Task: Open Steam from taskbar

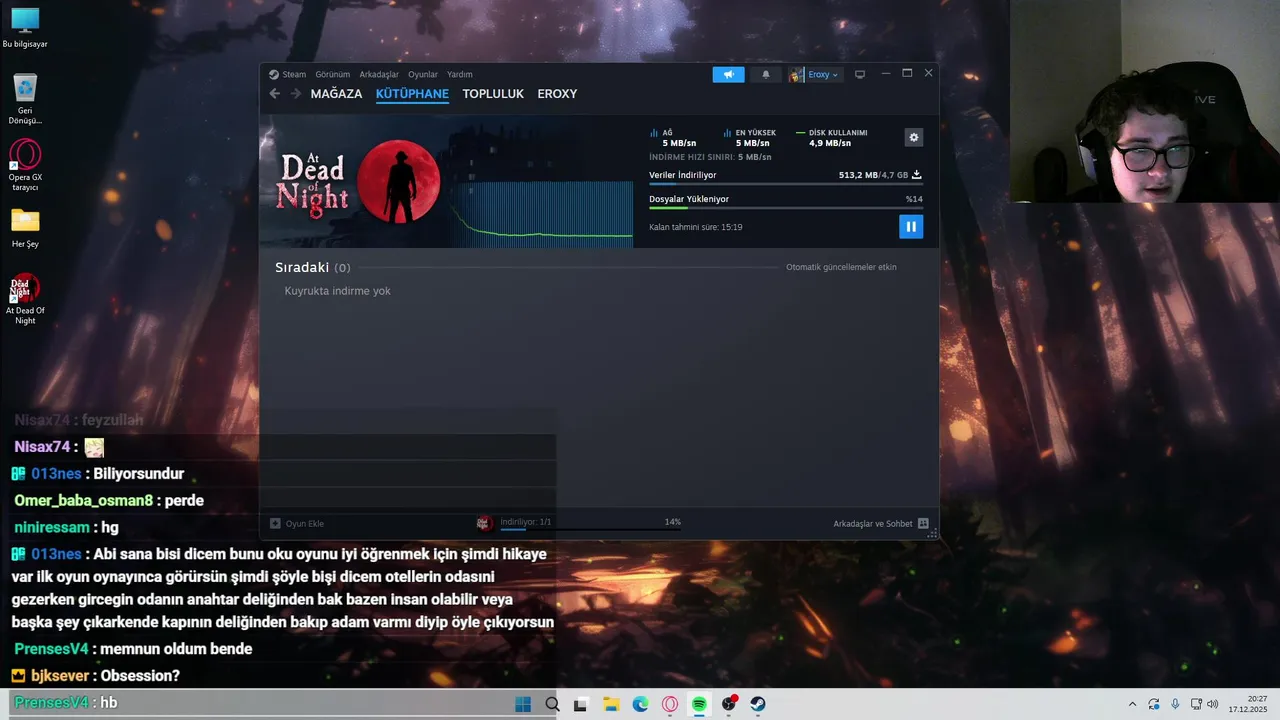Action: (758, 704)
